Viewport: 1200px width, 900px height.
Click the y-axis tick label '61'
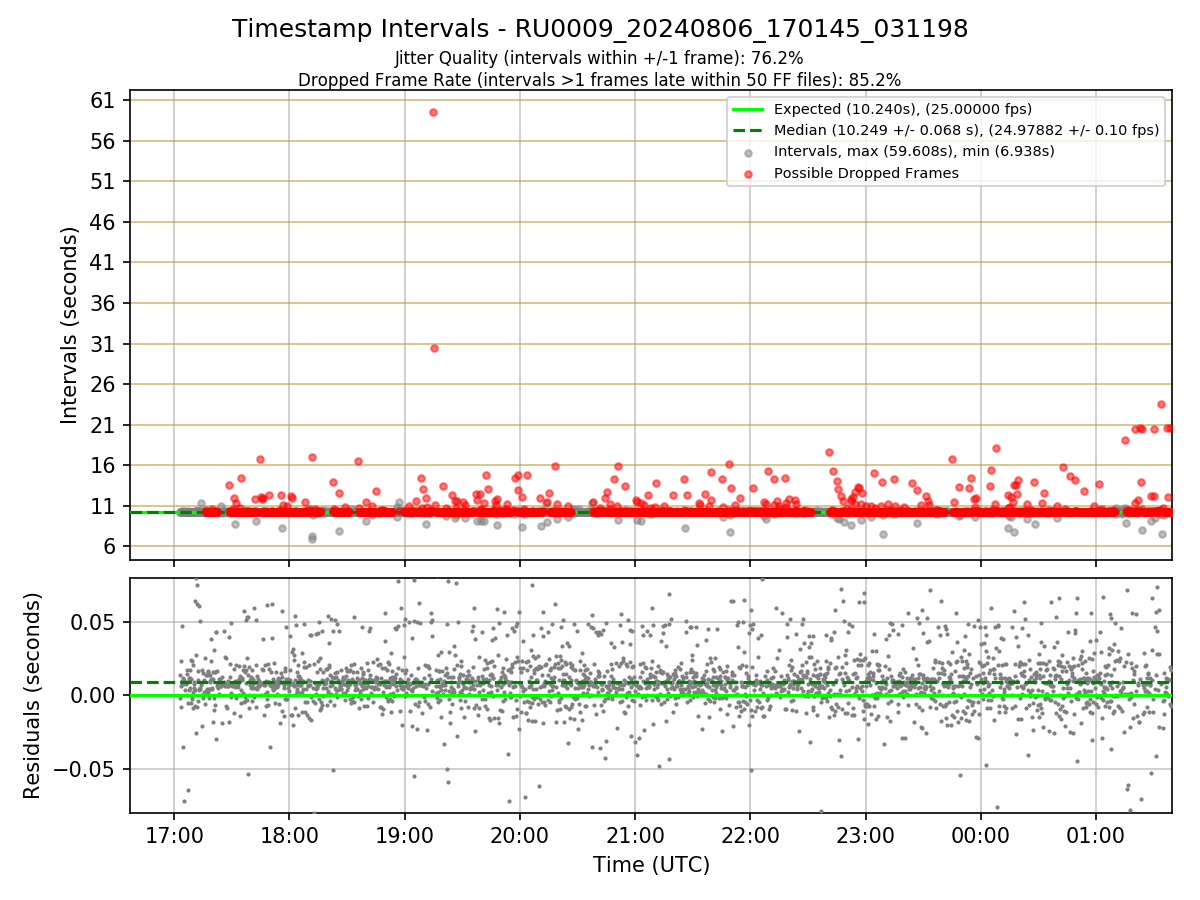click(105, 100)
